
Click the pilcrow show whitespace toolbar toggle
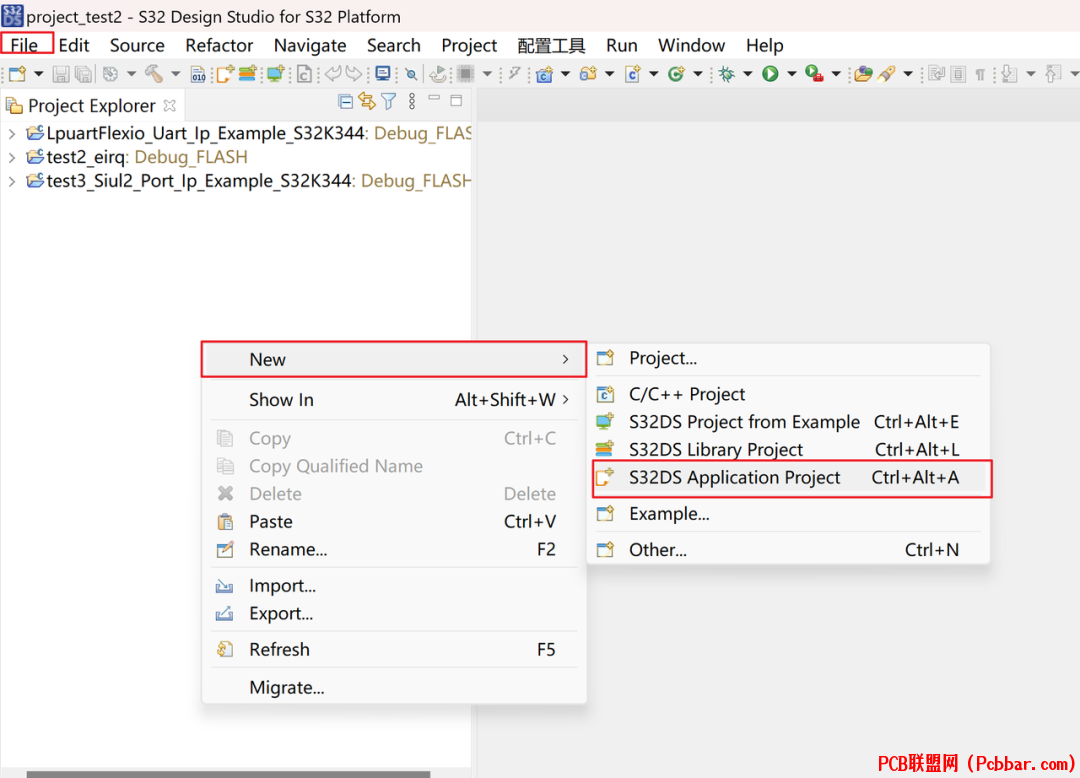coord(979,74)
